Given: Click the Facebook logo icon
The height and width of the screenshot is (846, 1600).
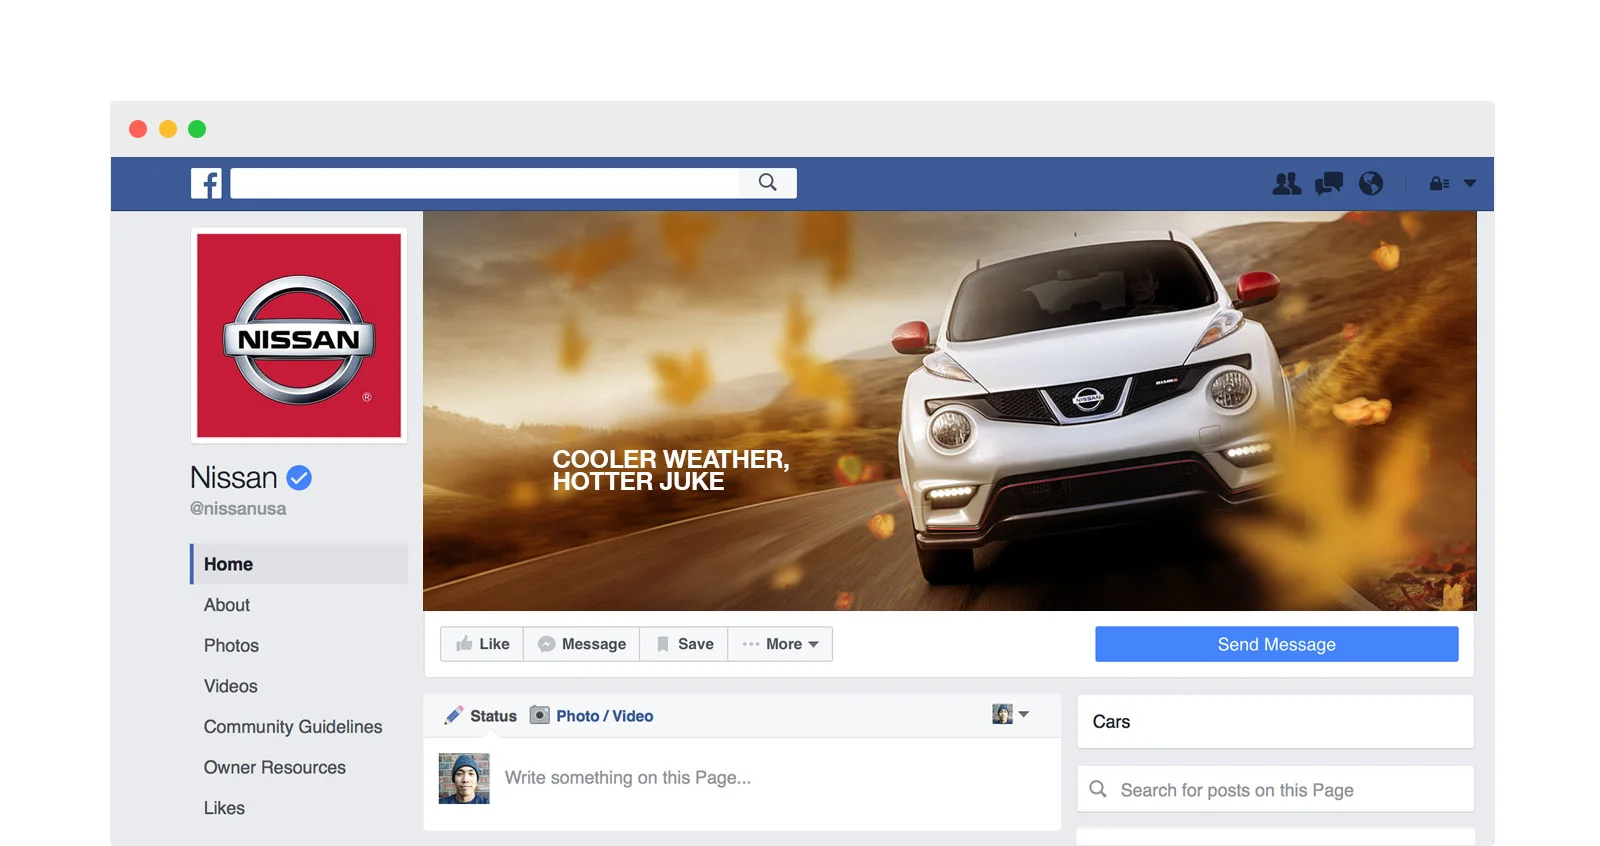Looking at the screenshot, I should click(206, 183).
